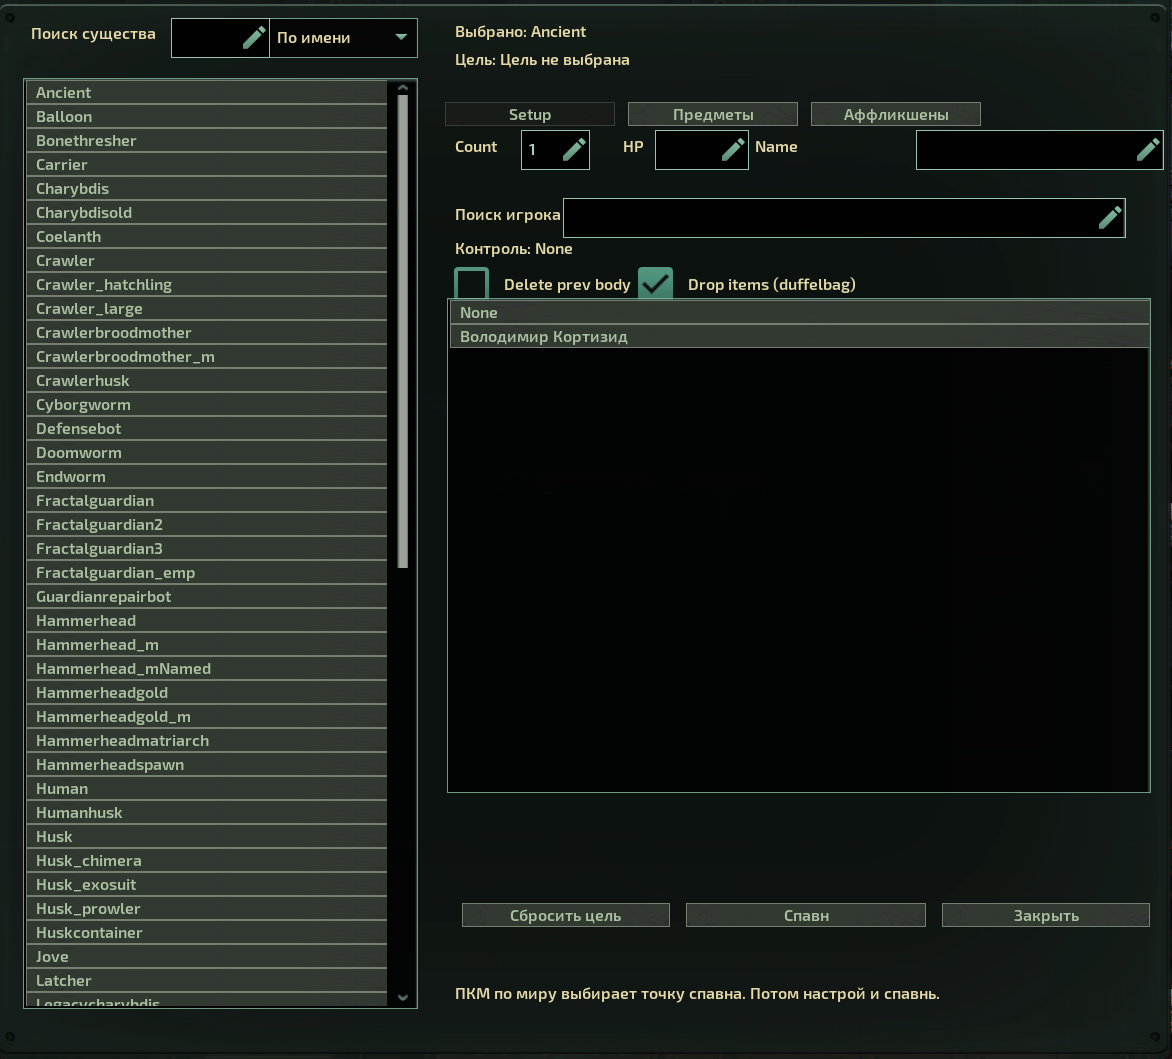This screenshot has height=1059, width=1172.
Task: Select Humanhusk creature
Action: coord(207,812)
